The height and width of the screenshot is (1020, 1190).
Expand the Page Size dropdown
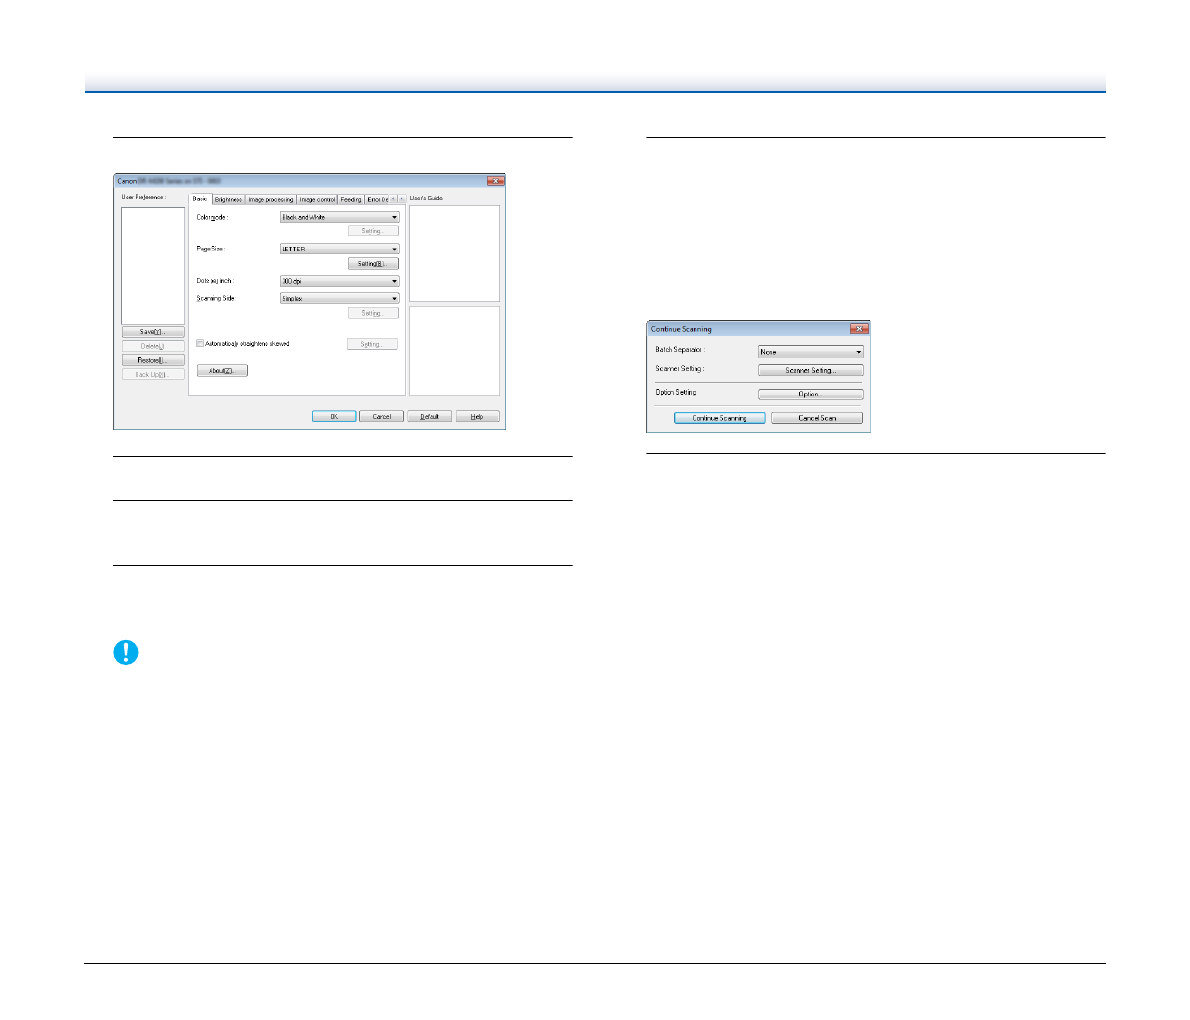tap(339, 249)
